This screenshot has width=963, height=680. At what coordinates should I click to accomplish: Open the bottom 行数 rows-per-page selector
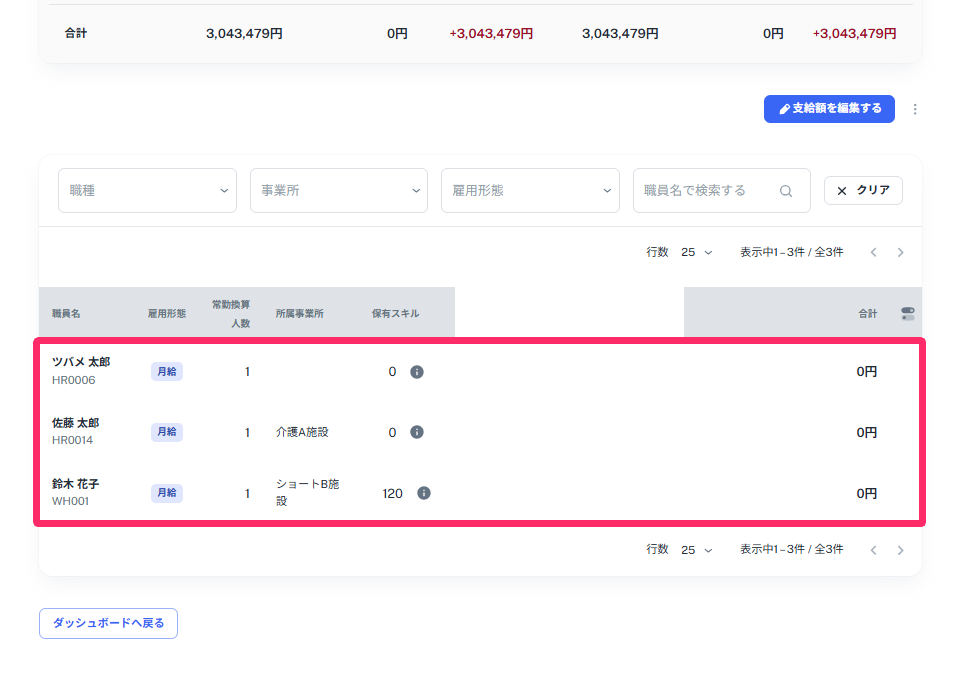click(699, 549)
